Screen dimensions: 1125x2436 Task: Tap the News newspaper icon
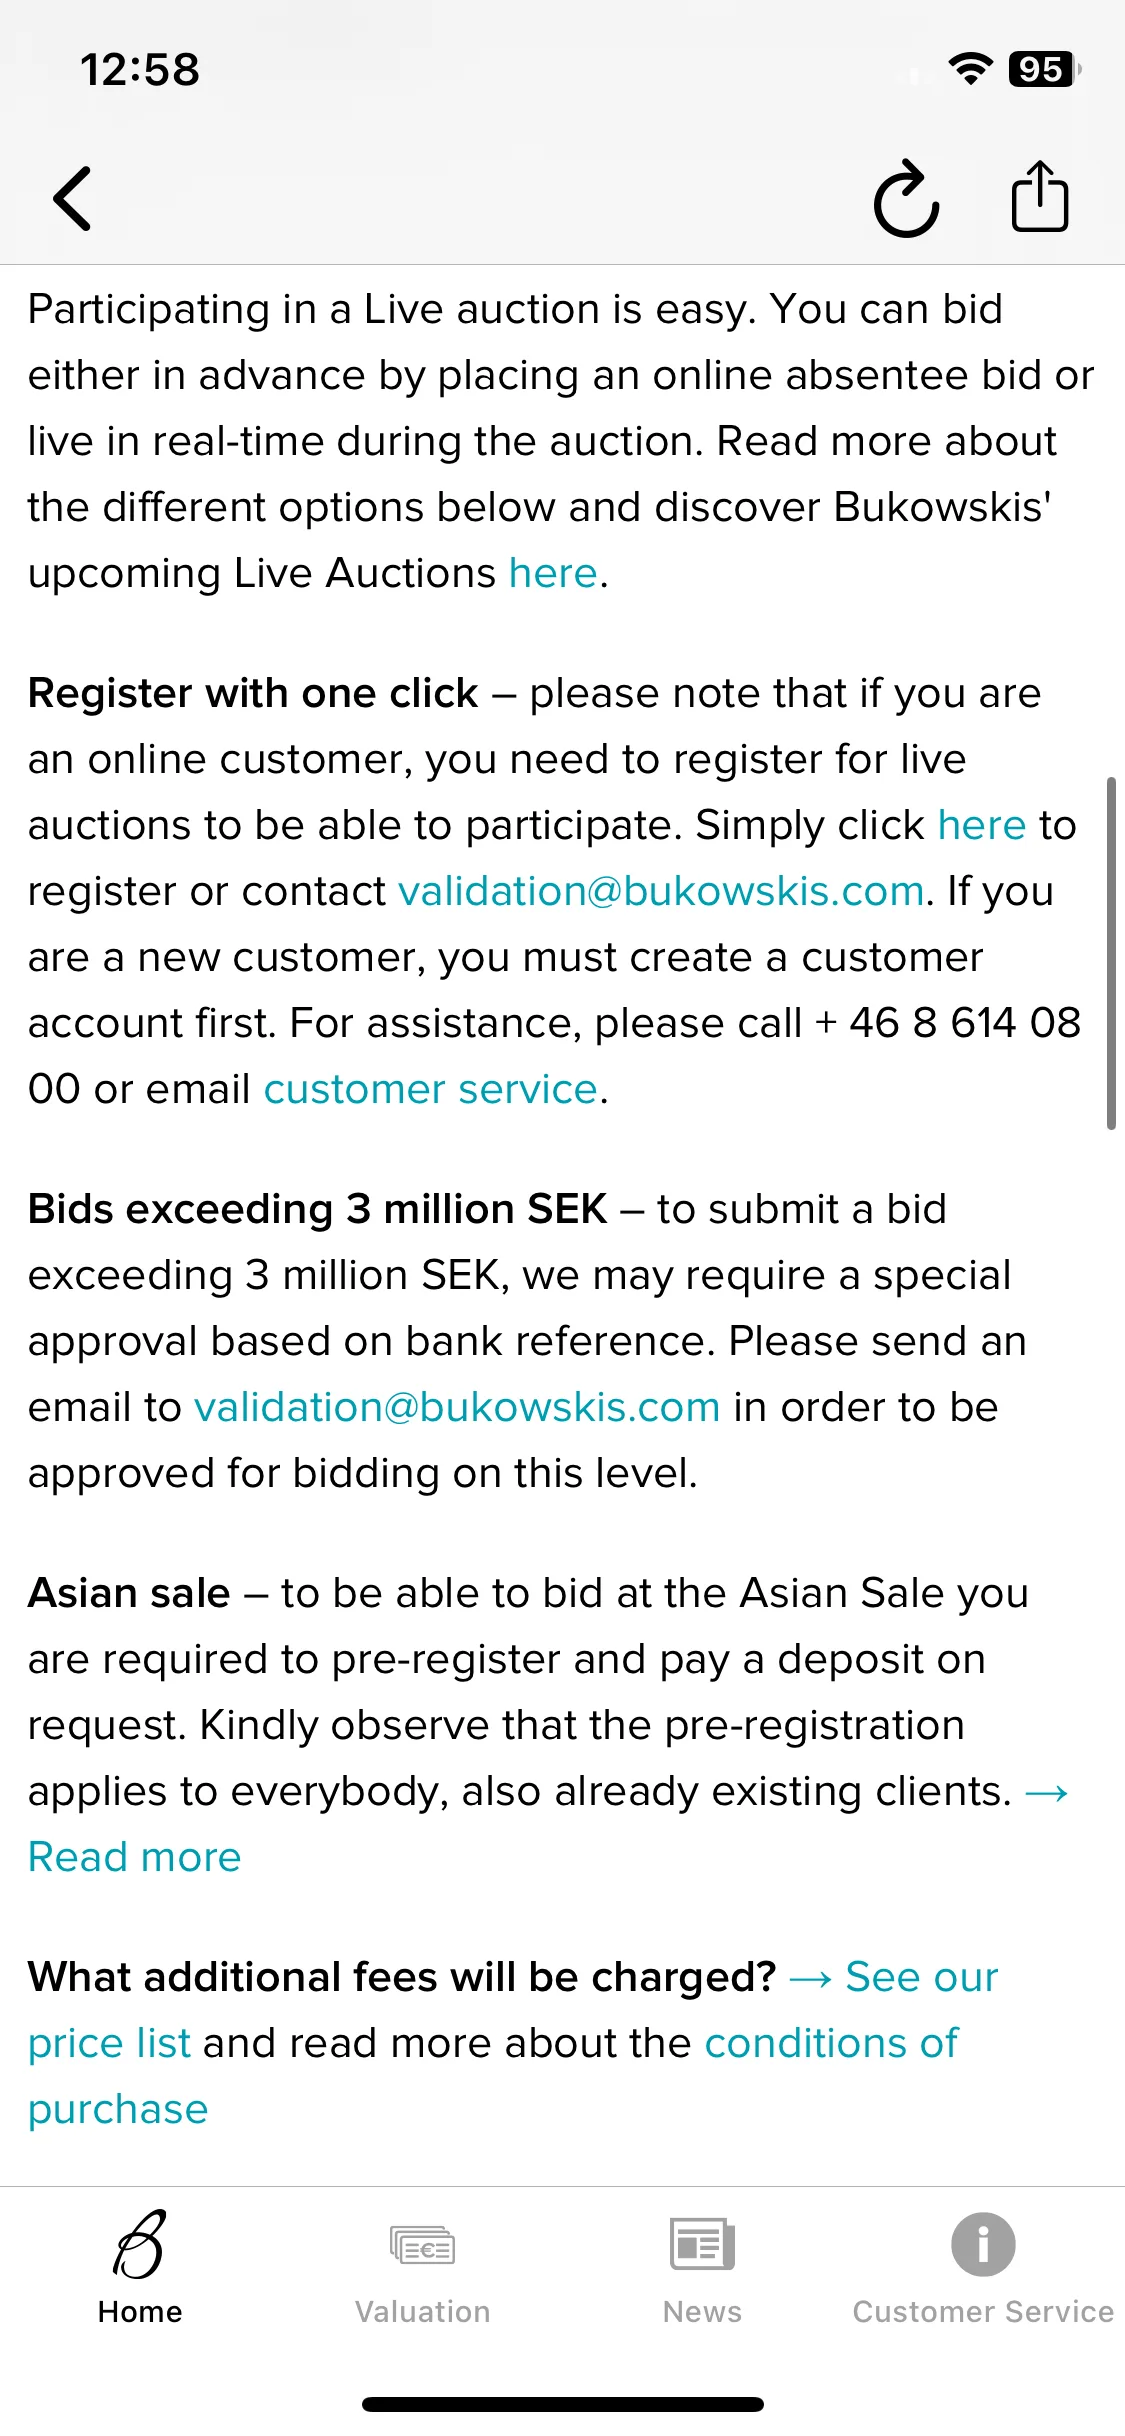click(702, 2245)
